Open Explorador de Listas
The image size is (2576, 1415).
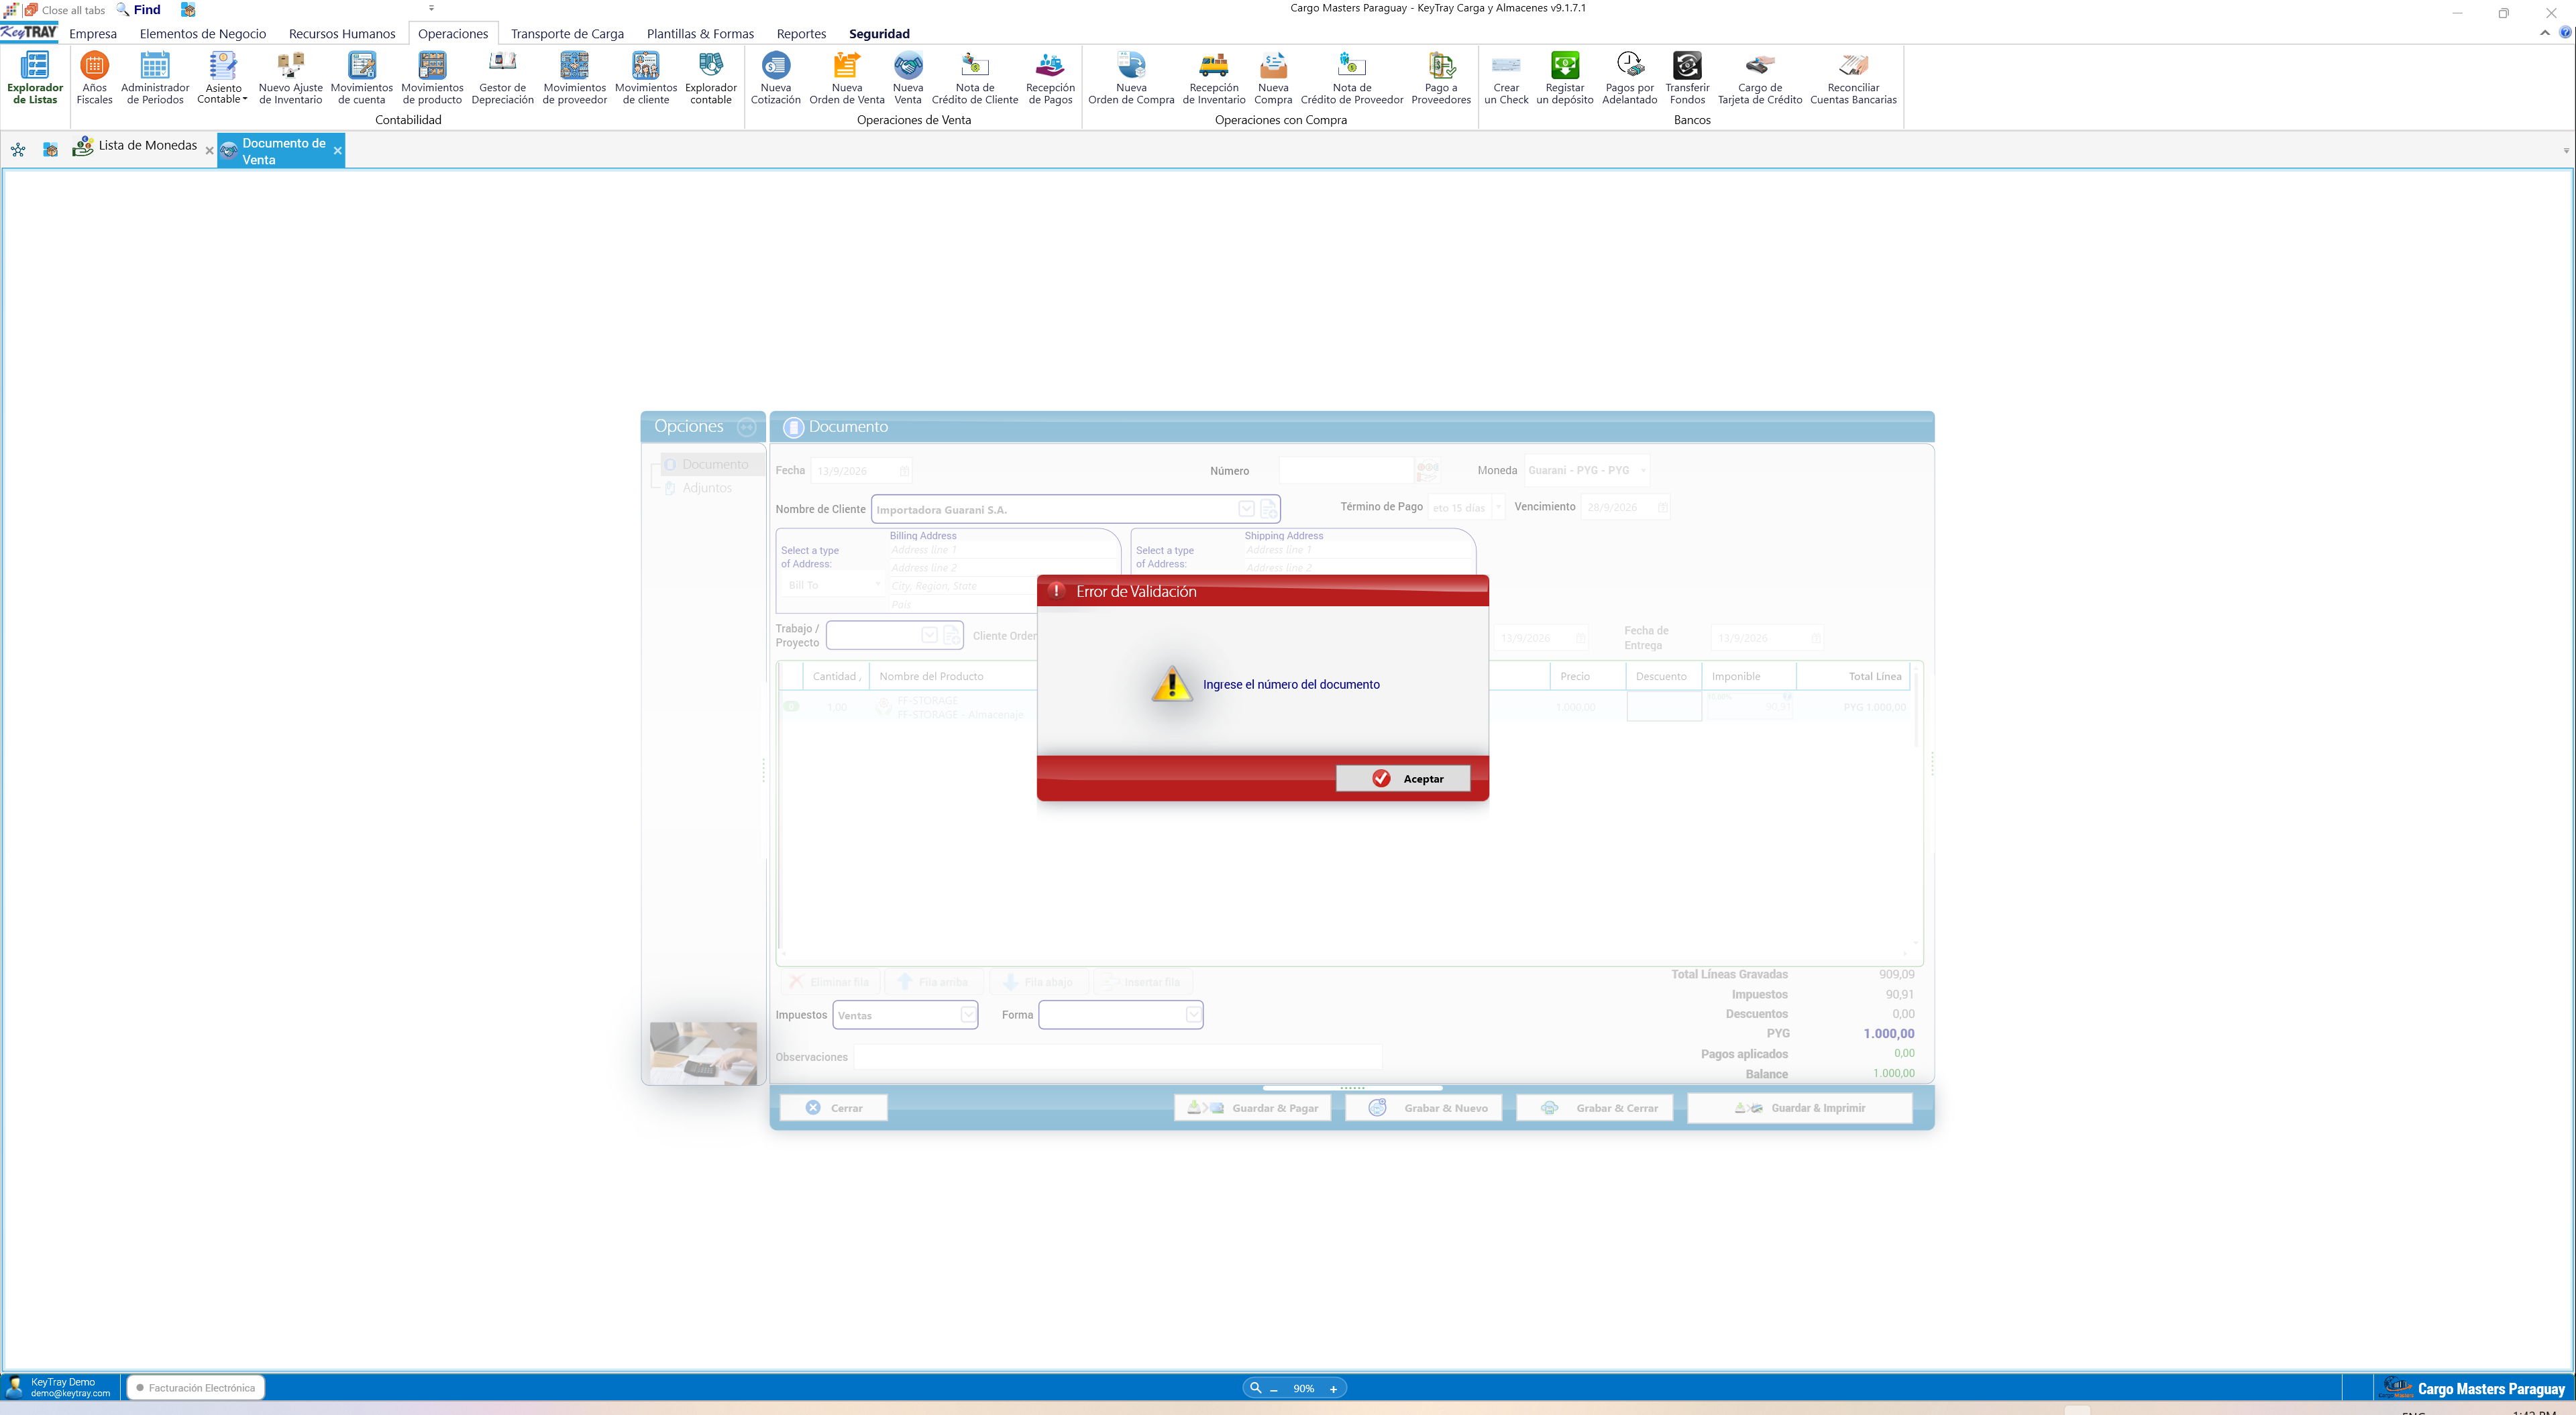(x=35, y=78)
